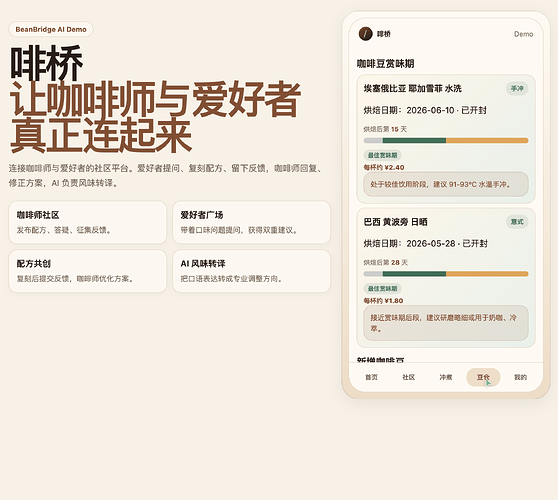Open the 巴西 黄波旁 日晒 bean title
This screenshot has width=558, height=500.
395,222
